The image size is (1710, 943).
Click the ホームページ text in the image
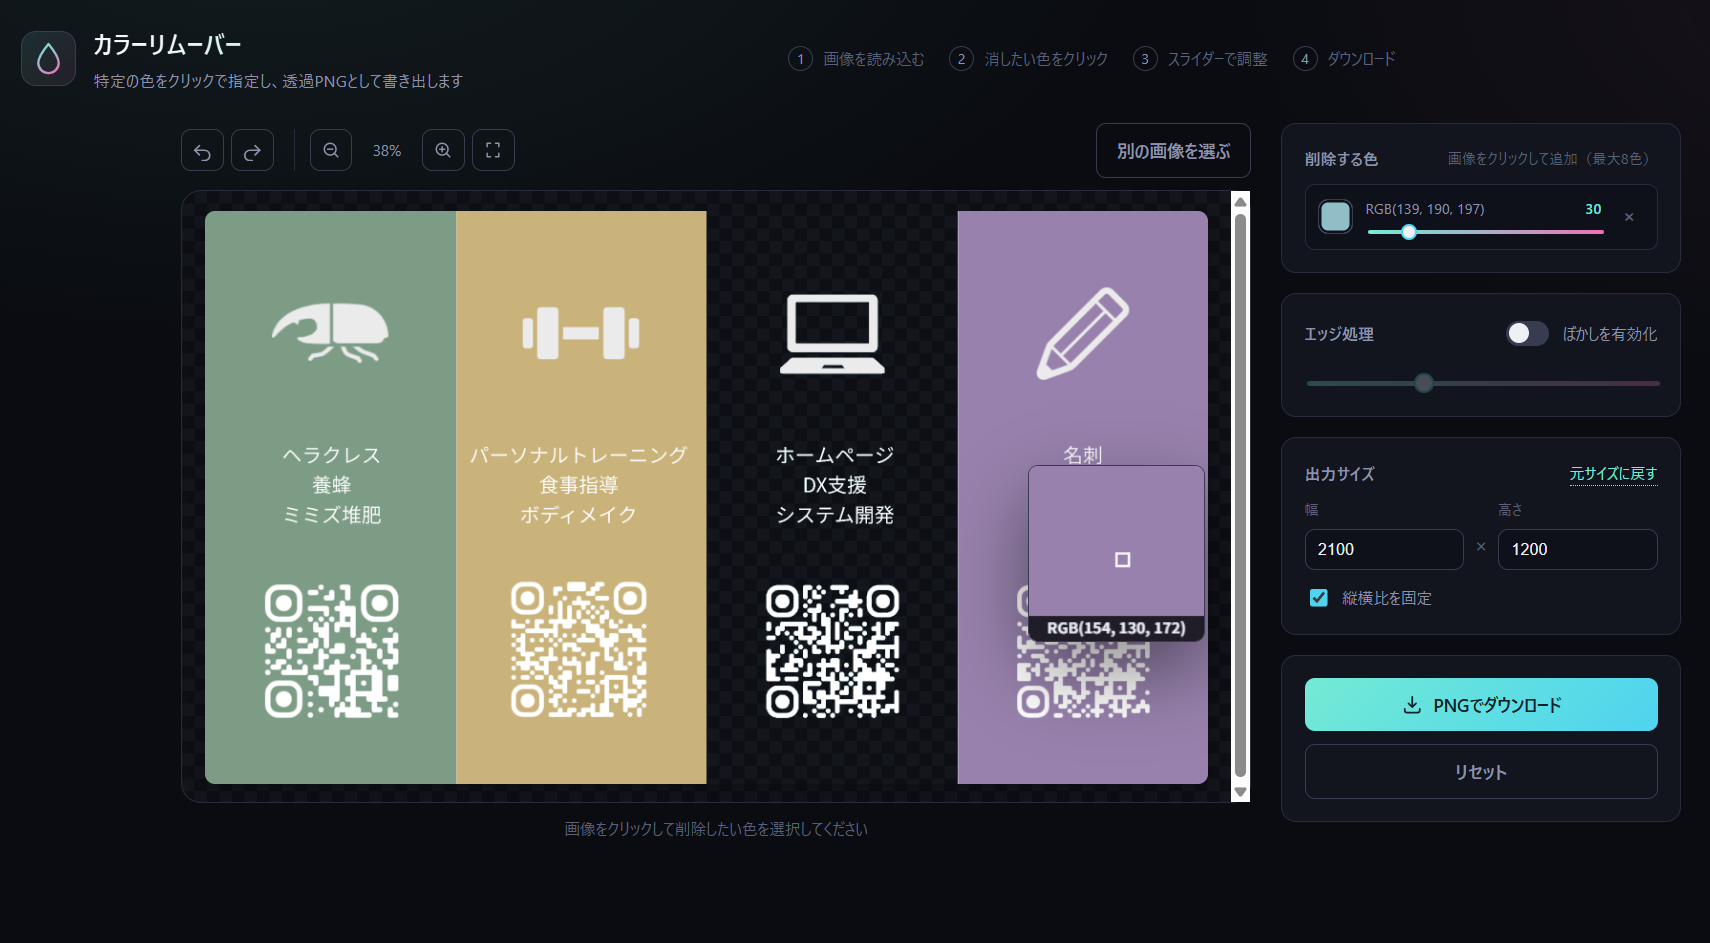tap(835, 455)
